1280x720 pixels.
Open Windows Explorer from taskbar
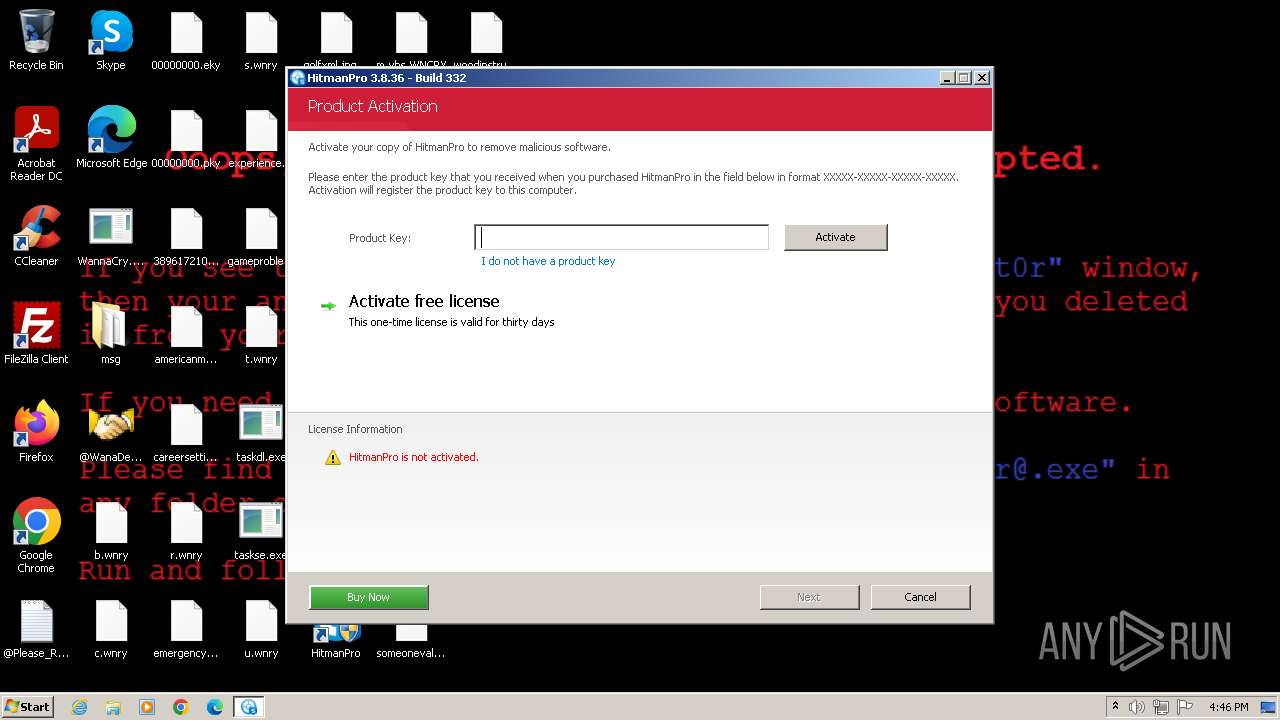[113, 707]
